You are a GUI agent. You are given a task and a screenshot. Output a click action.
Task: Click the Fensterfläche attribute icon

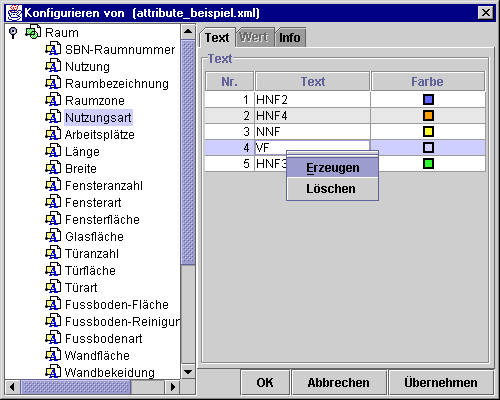tap(53, 219)
